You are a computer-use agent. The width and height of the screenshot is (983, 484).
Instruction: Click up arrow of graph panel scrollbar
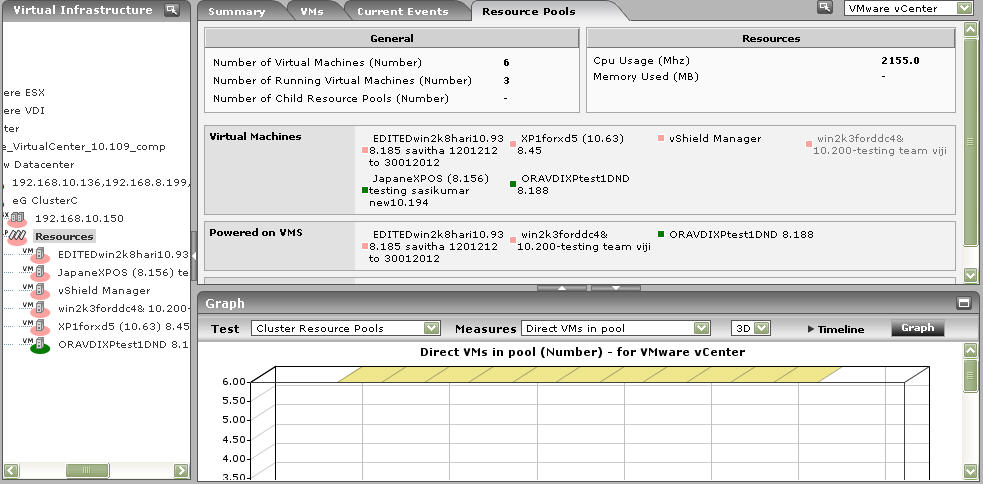point(970,351)
